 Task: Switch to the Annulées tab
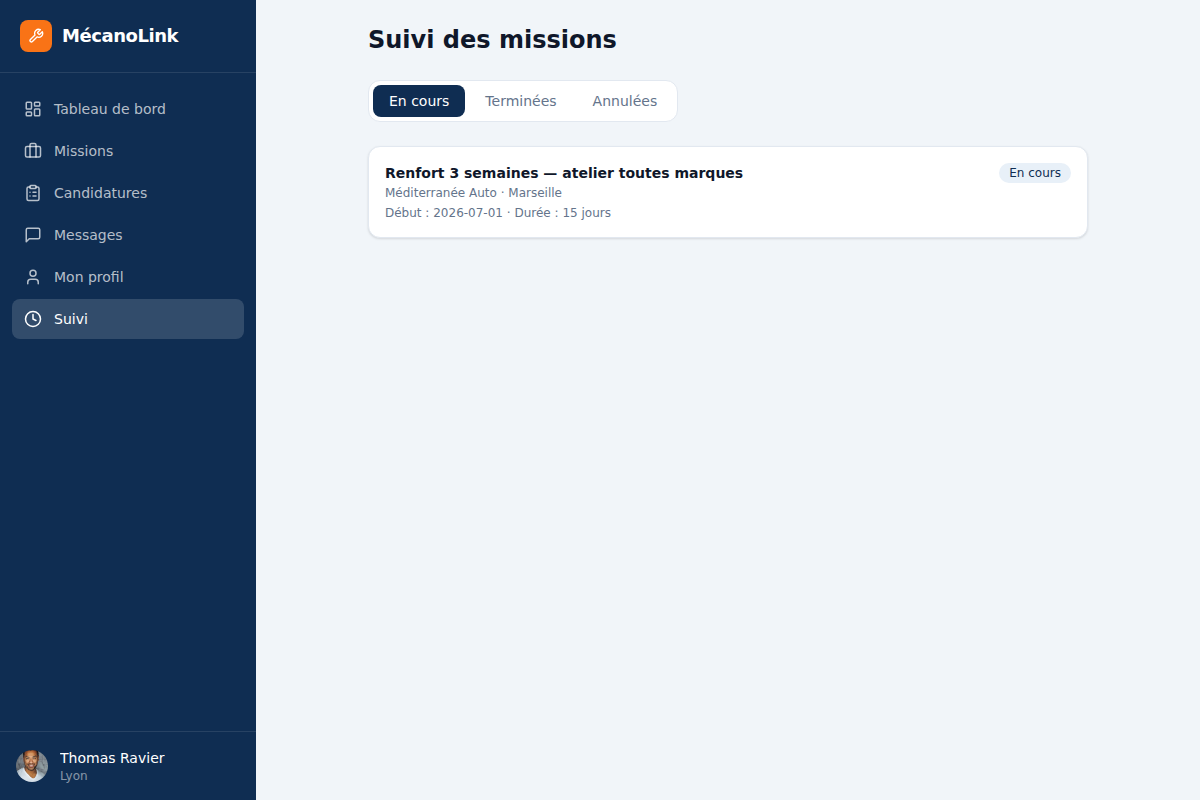[x=625, y=101]
